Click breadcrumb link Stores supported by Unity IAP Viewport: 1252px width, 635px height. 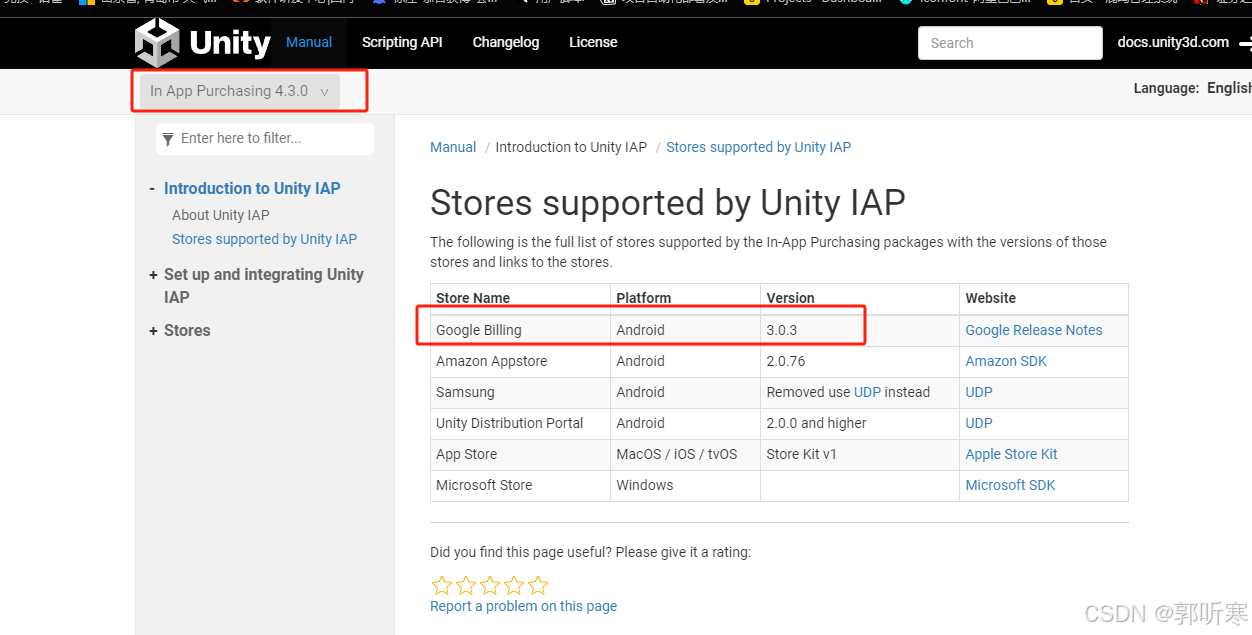pyautogui.click(x=758, y=147)
